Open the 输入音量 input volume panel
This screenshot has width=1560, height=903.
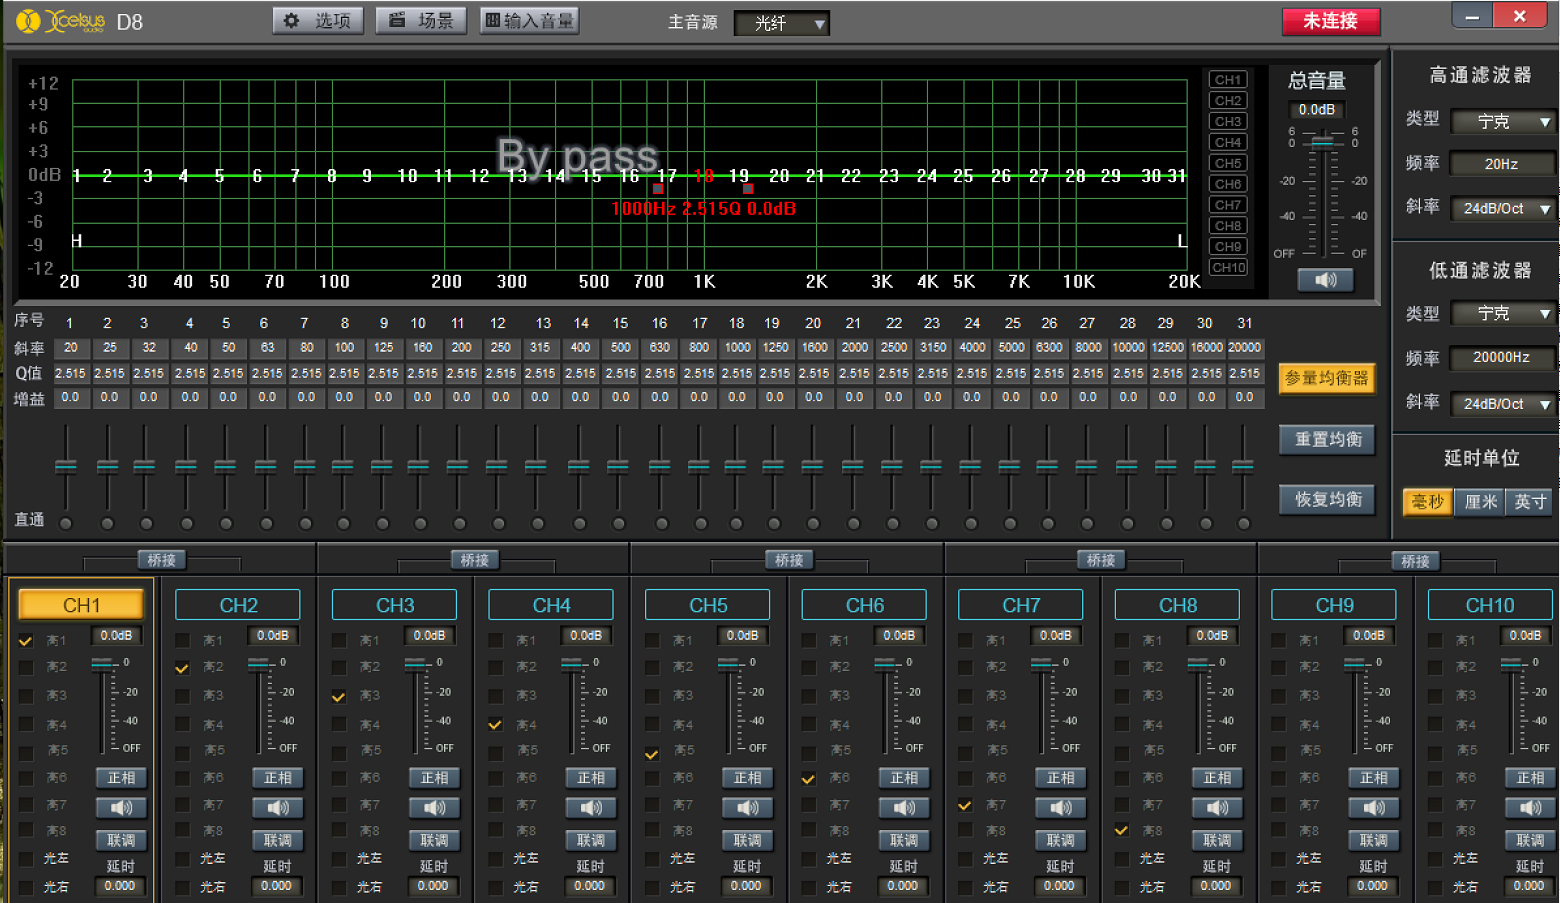(529, 21)
